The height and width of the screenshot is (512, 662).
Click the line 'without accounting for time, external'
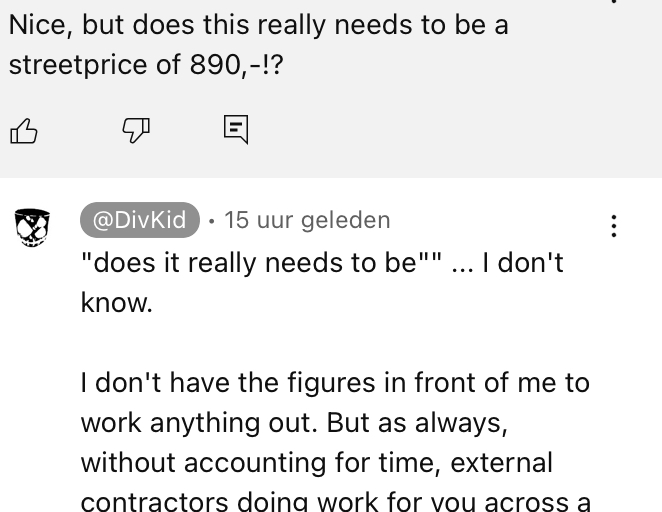pyautogui.click(x=317, y=462)
